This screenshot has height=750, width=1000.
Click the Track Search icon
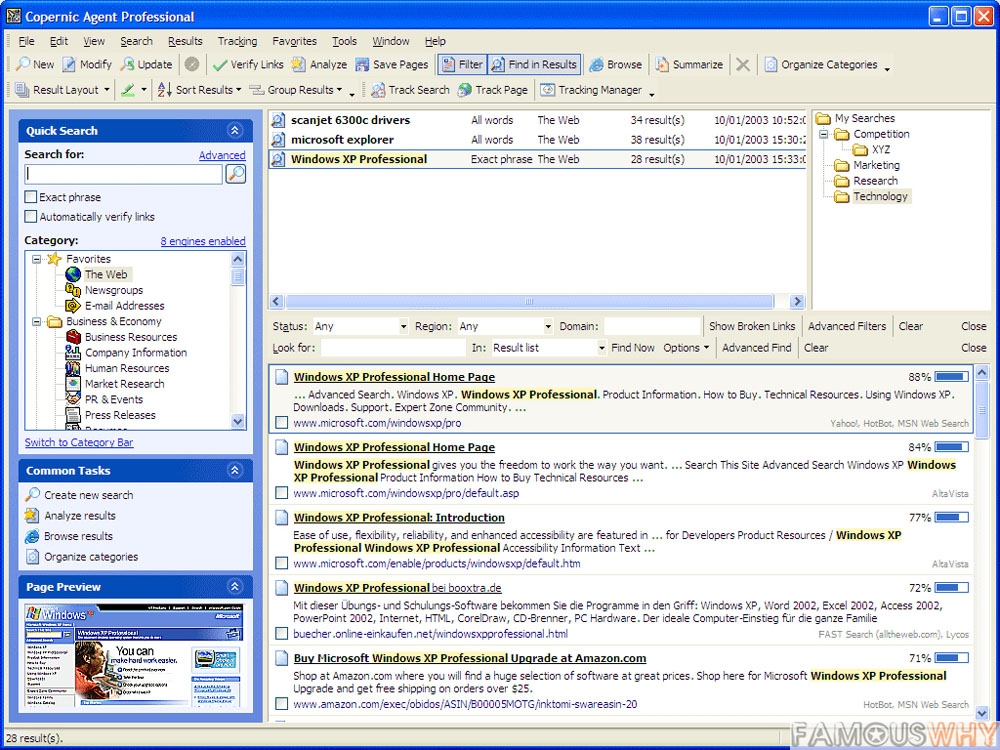378,90
